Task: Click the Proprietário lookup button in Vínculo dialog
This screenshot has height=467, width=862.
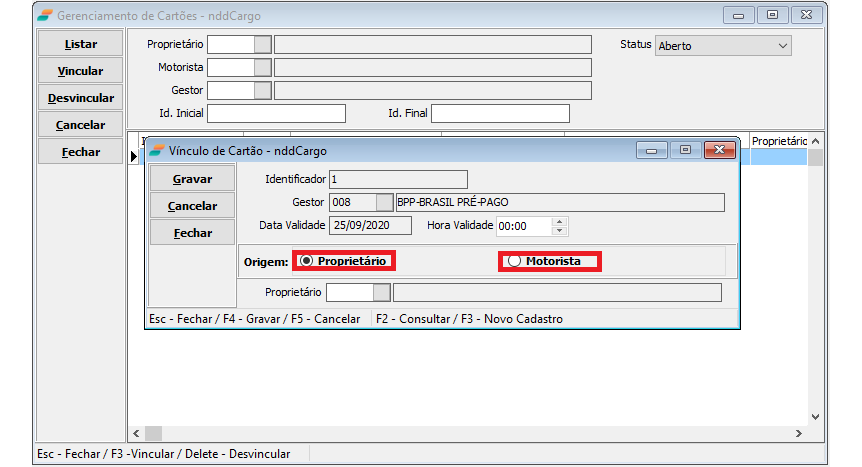Action: [381, 293]
